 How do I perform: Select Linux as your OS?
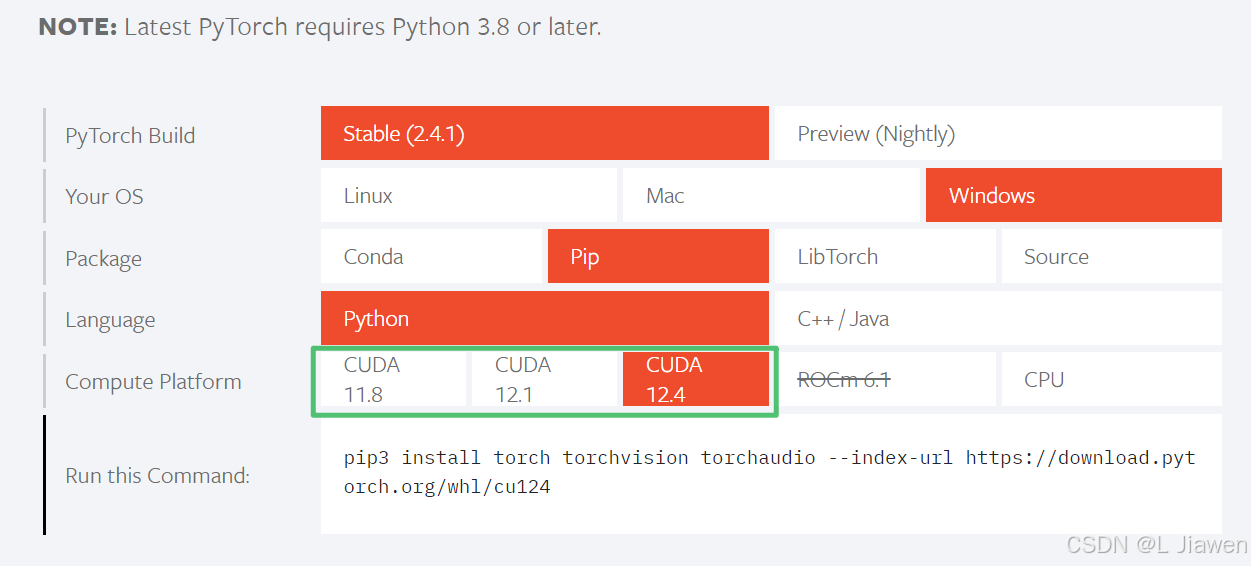click(x=469, y=195)
